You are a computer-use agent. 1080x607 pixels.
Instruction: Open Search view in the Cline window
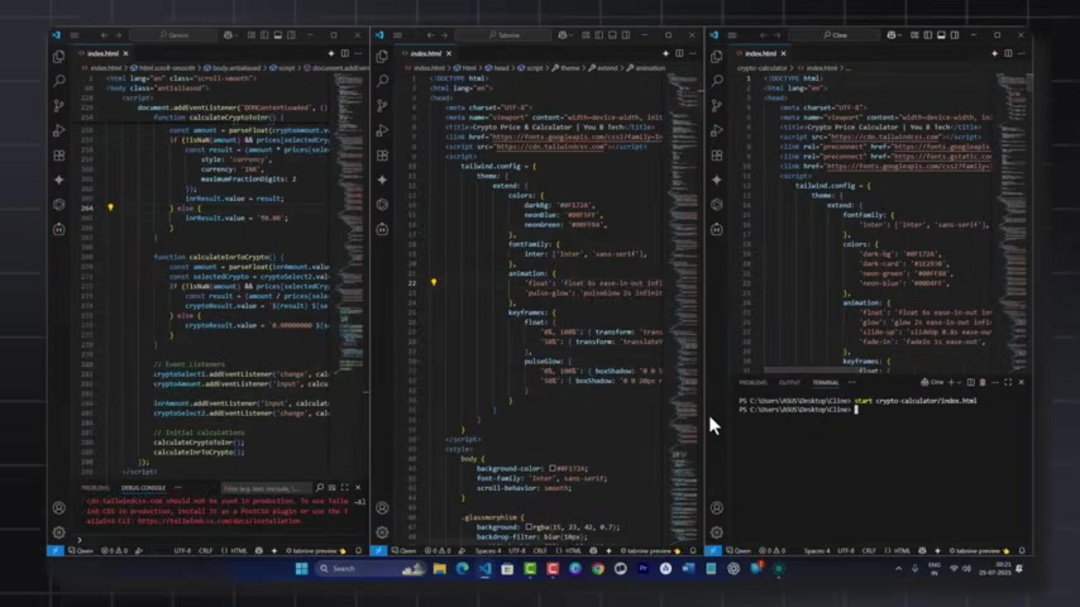point(716,81)
